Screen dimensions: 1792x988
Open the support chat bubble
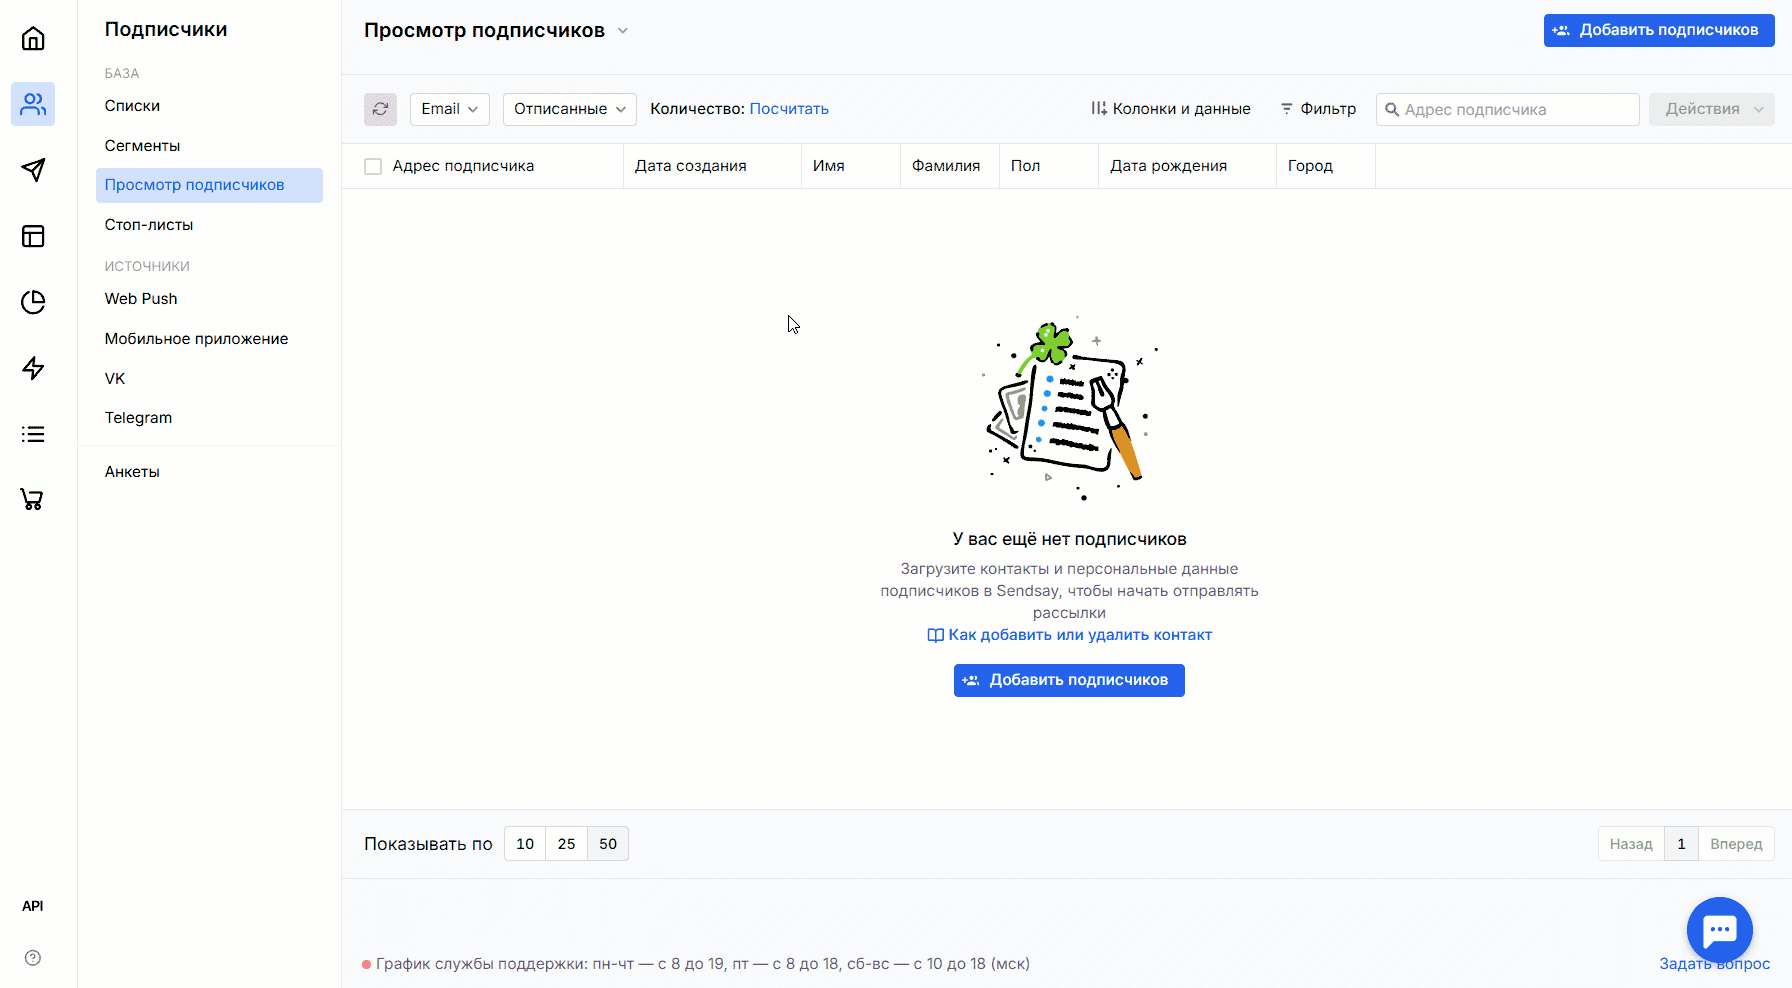click(1719, 930)
